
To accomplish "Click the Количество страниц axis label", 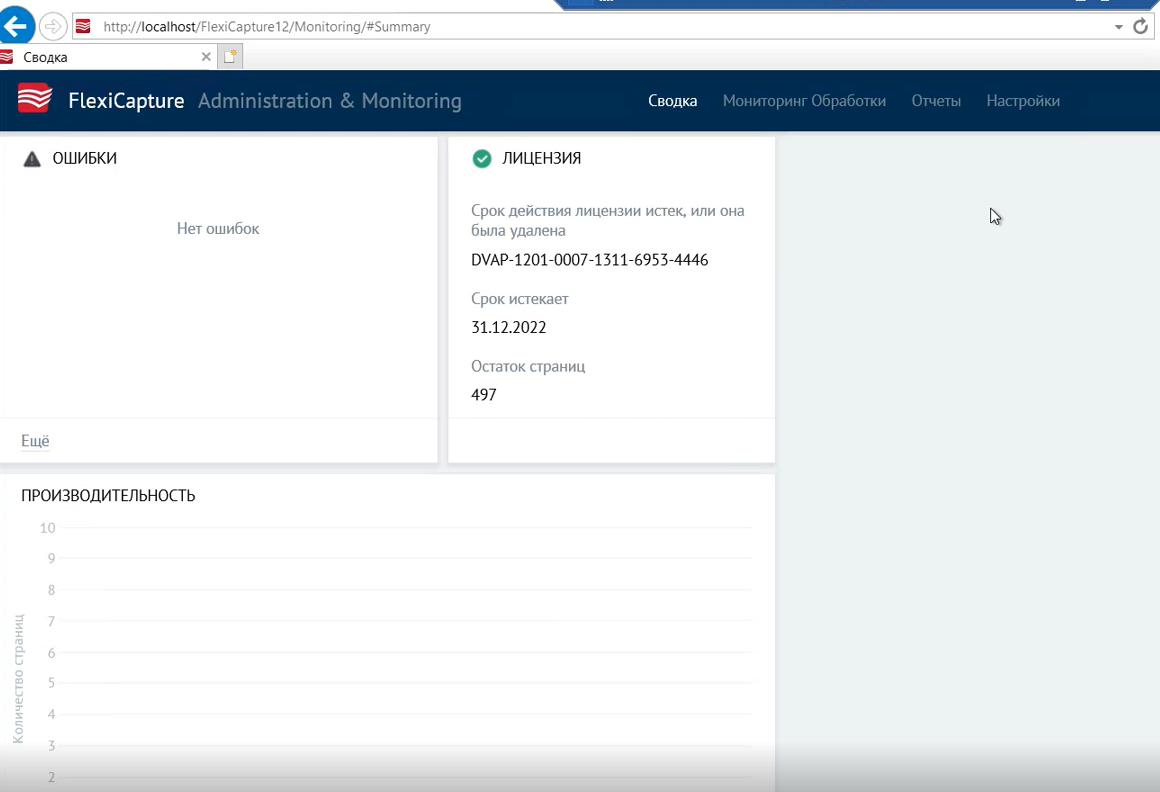I will [x=18, y=678].
